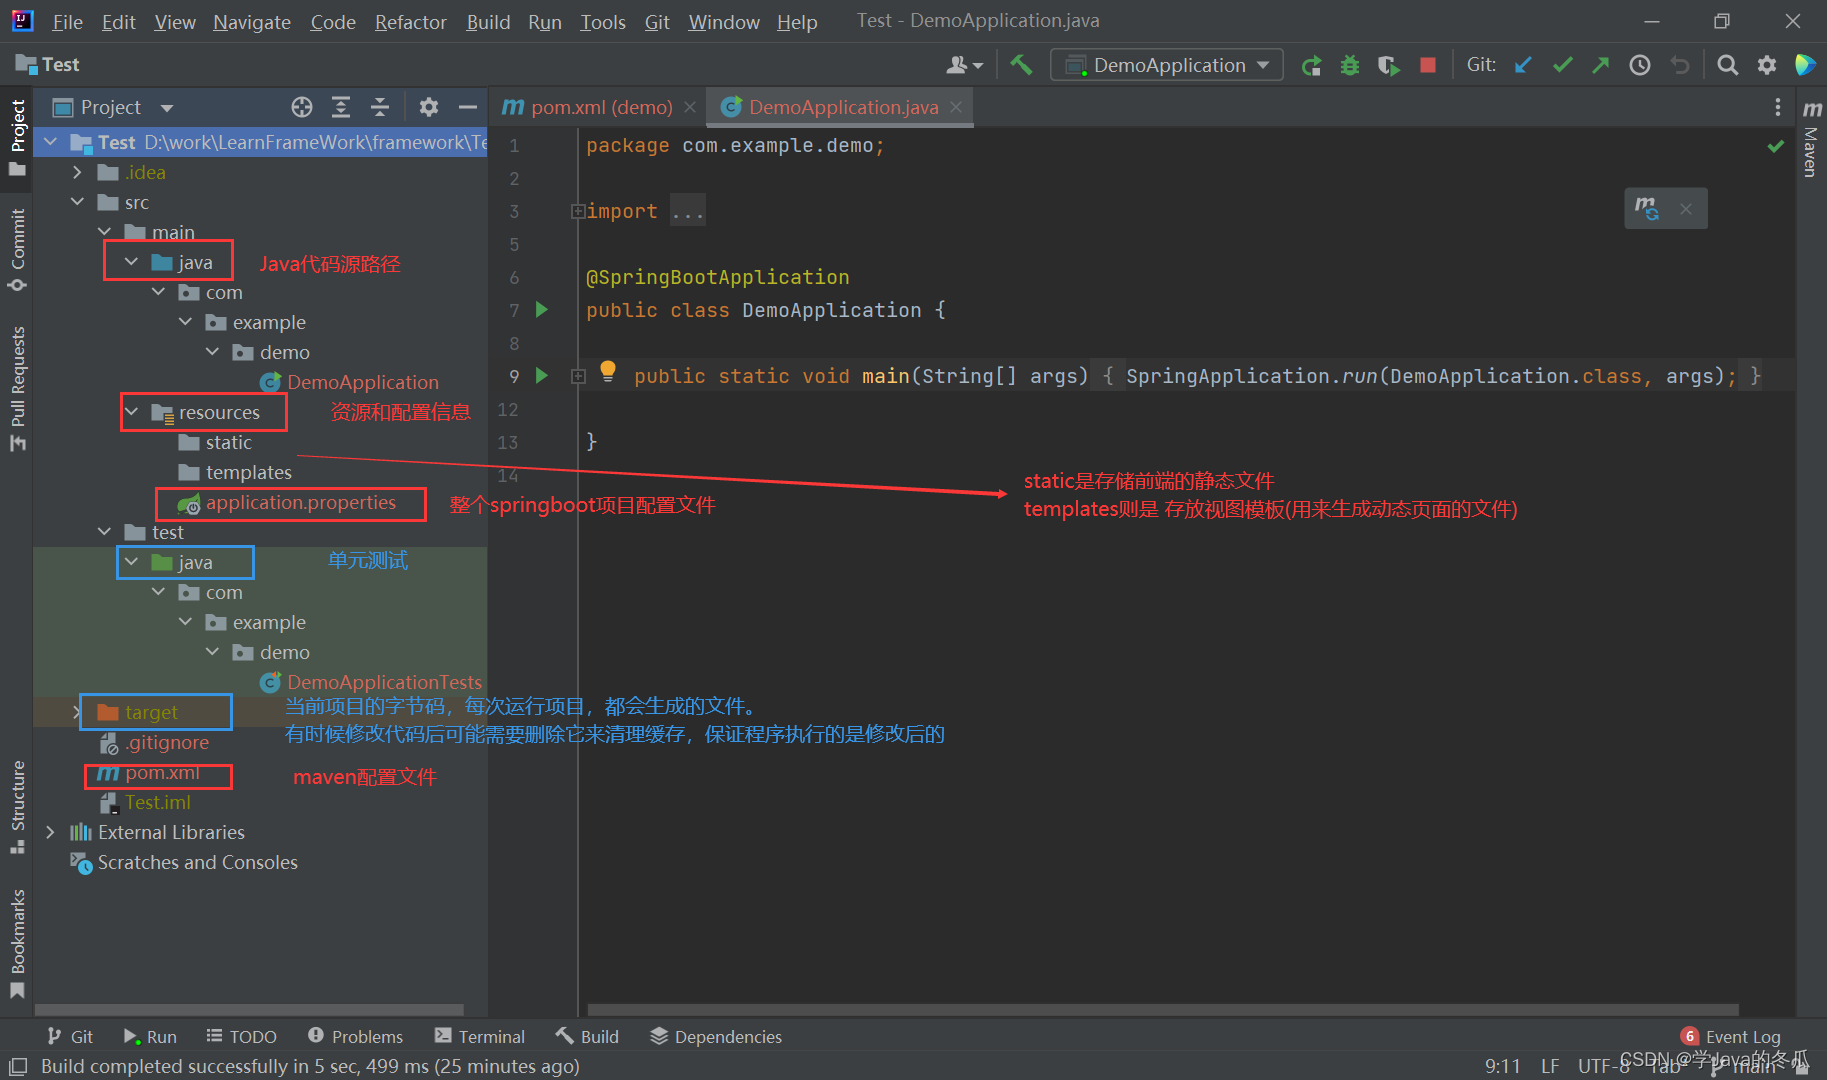
Task: Open the user account icon dropdown
Action: 964,65
